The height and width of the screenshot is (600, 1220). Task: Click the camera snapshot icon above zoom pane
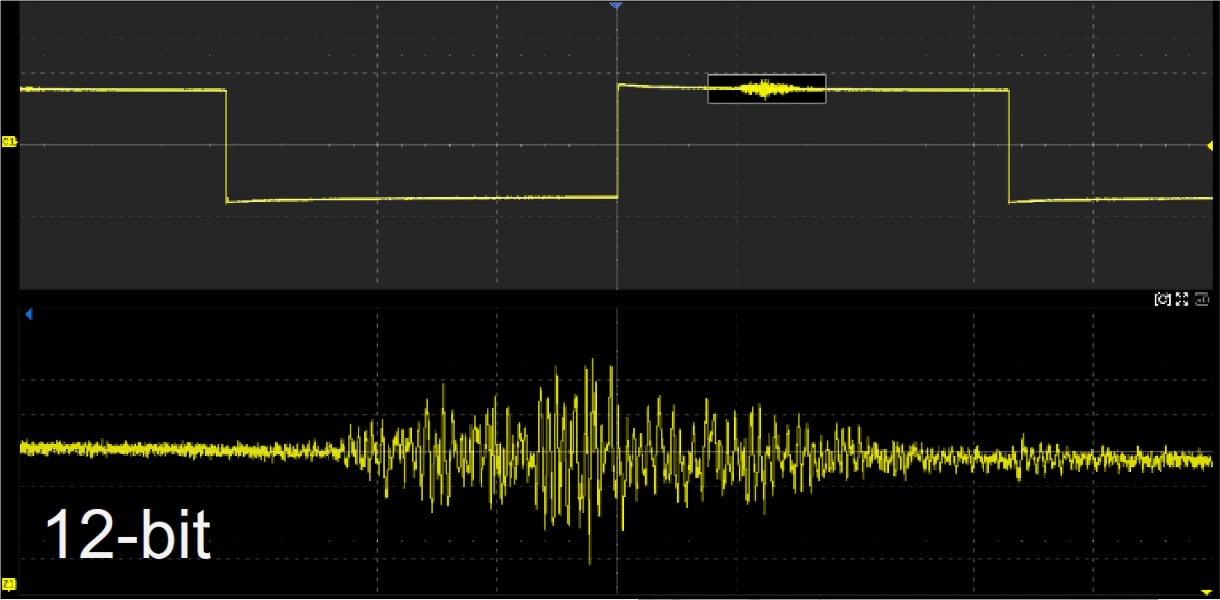(1162, 299)
